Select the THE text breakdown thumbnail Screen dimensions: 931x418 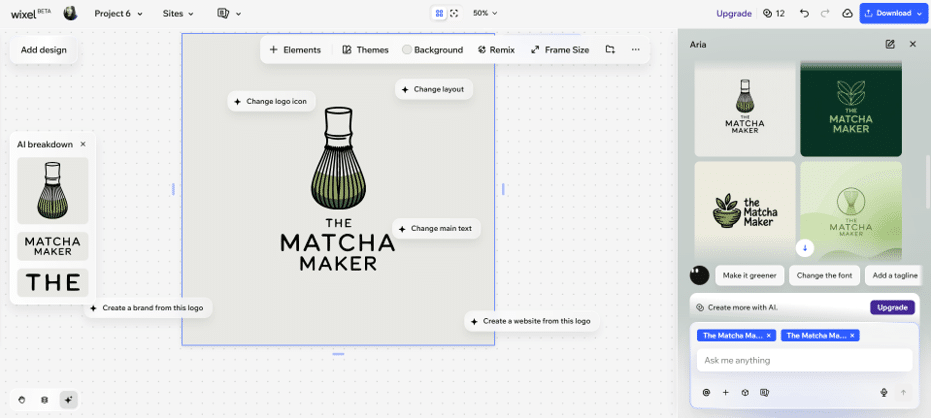[53, 283]
